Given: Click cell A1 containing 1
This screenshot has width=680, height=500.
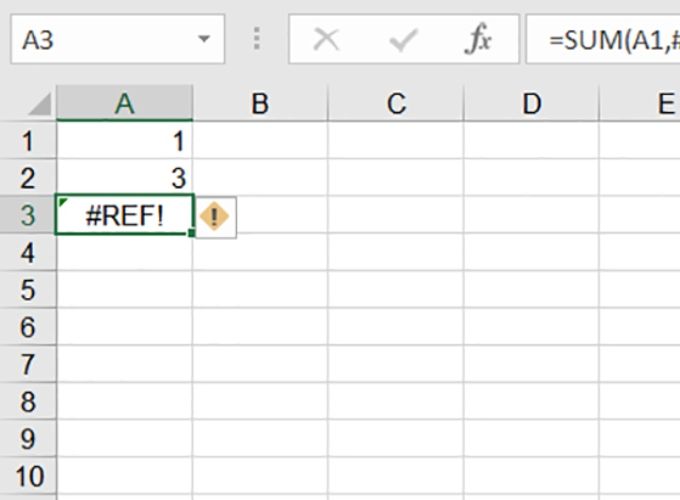Looking at the screenshot, I should 124,141.
